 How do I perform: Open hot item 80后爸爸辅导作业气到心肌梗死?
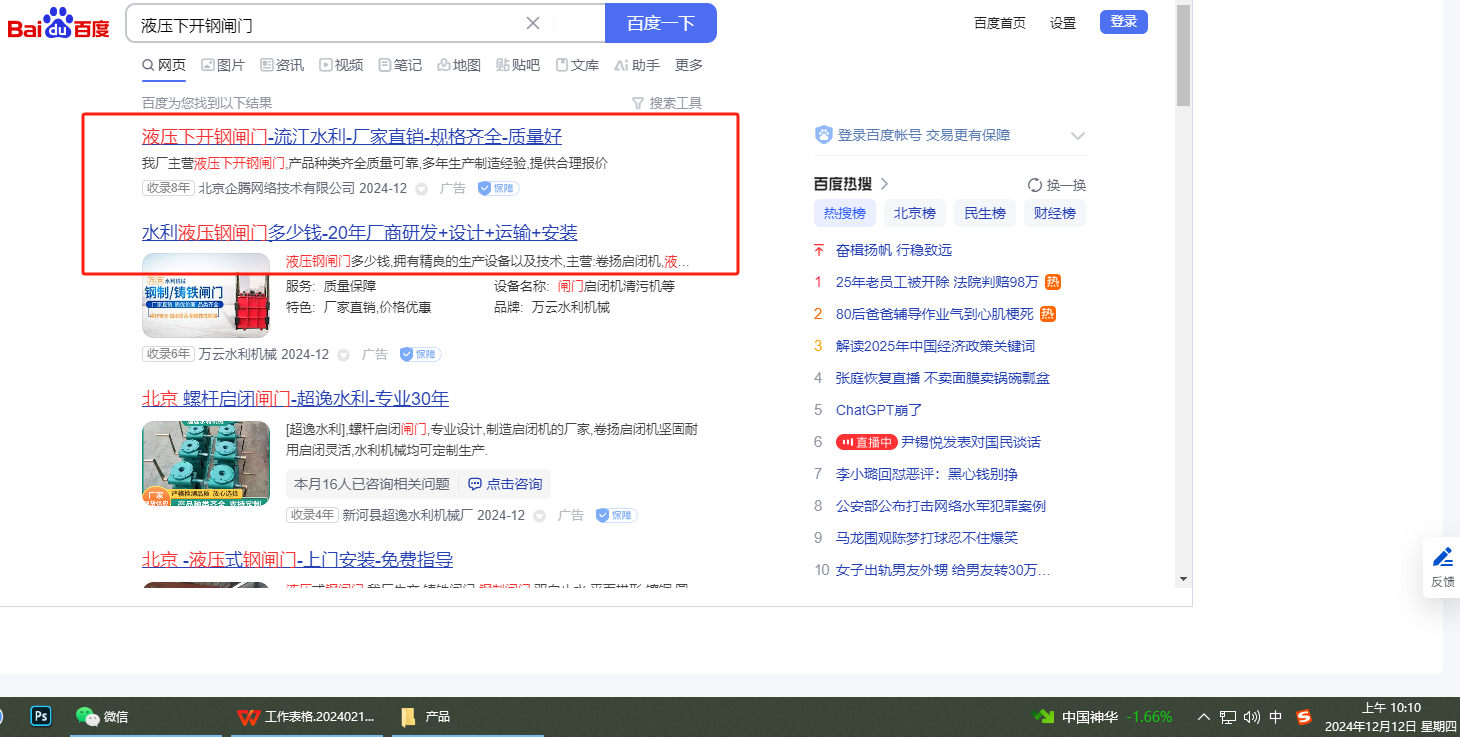[x=935, y=314]
